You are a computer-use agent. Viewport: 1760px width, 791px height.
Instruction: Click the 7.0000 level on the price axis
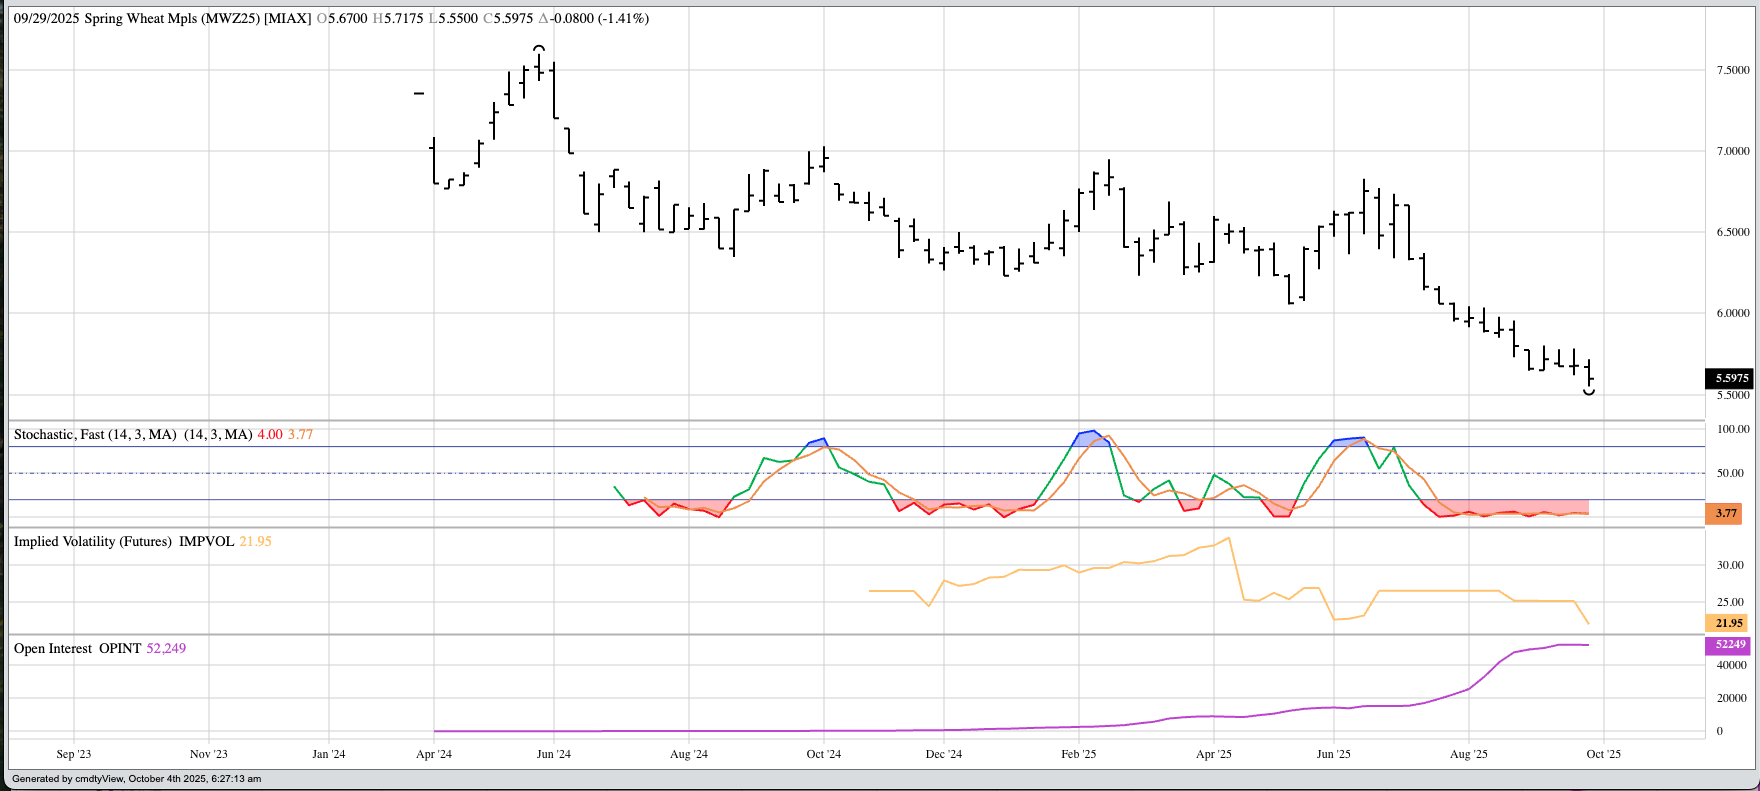coord(1733,151)
